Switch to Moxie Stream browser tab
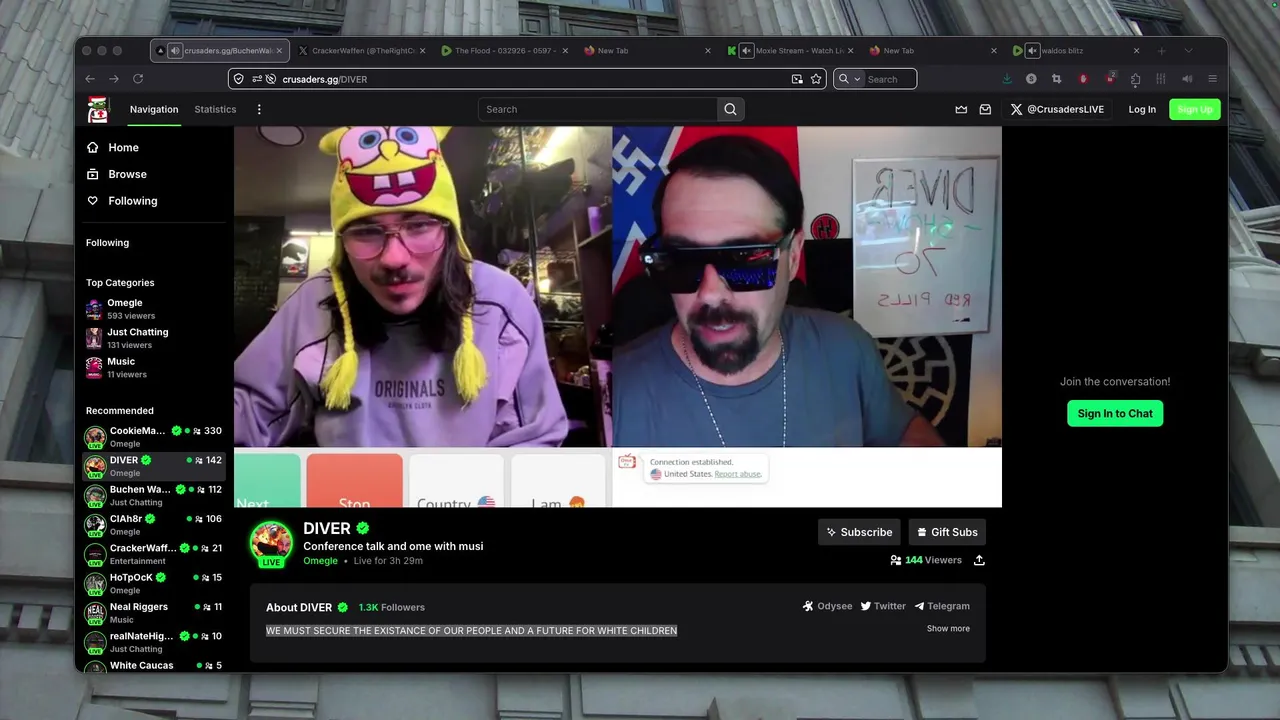Image resolution: width=1280 pixels, height=720 pixels. tap(790, 50)
